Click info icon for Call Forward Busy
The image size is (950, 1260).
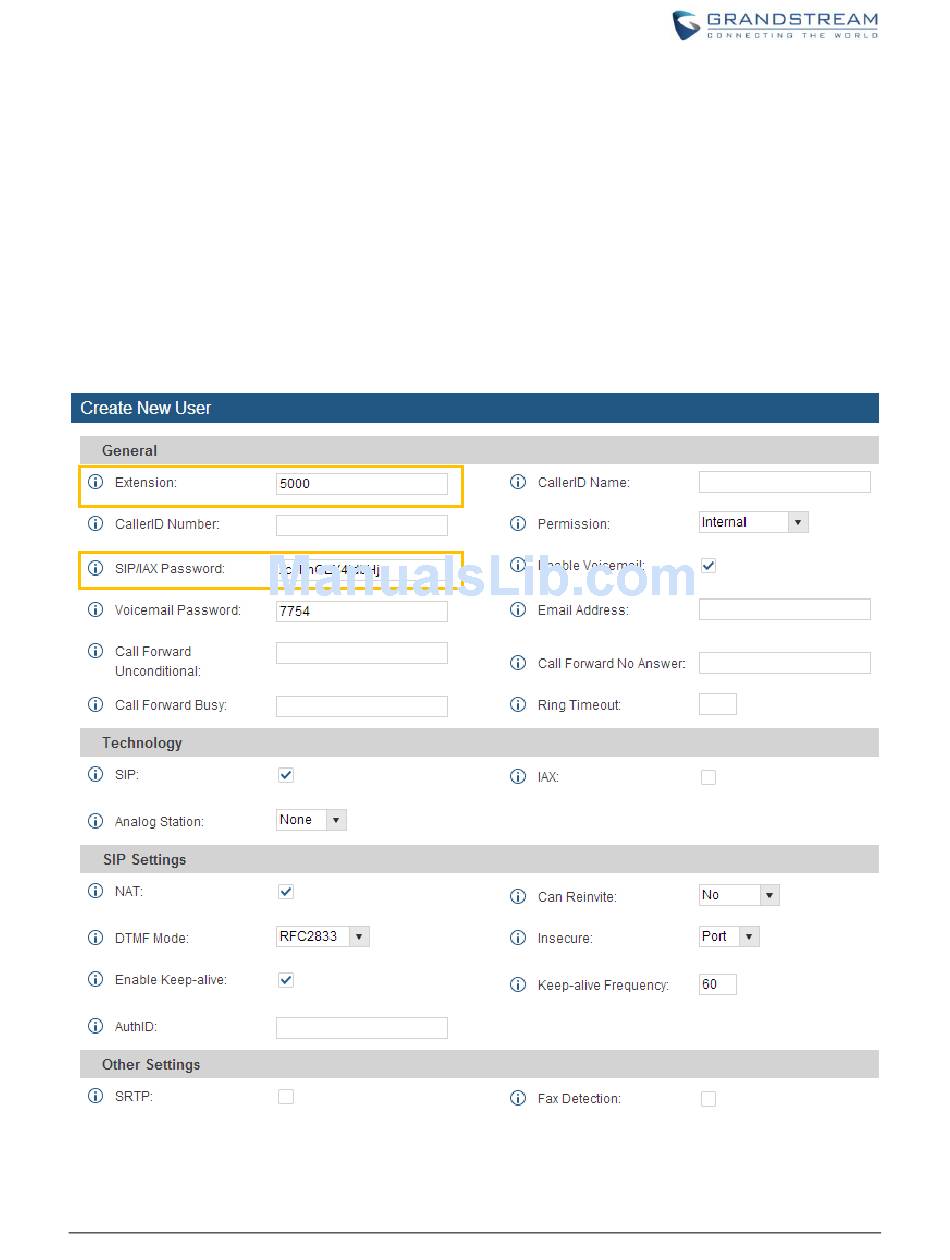tap(96, 705)
